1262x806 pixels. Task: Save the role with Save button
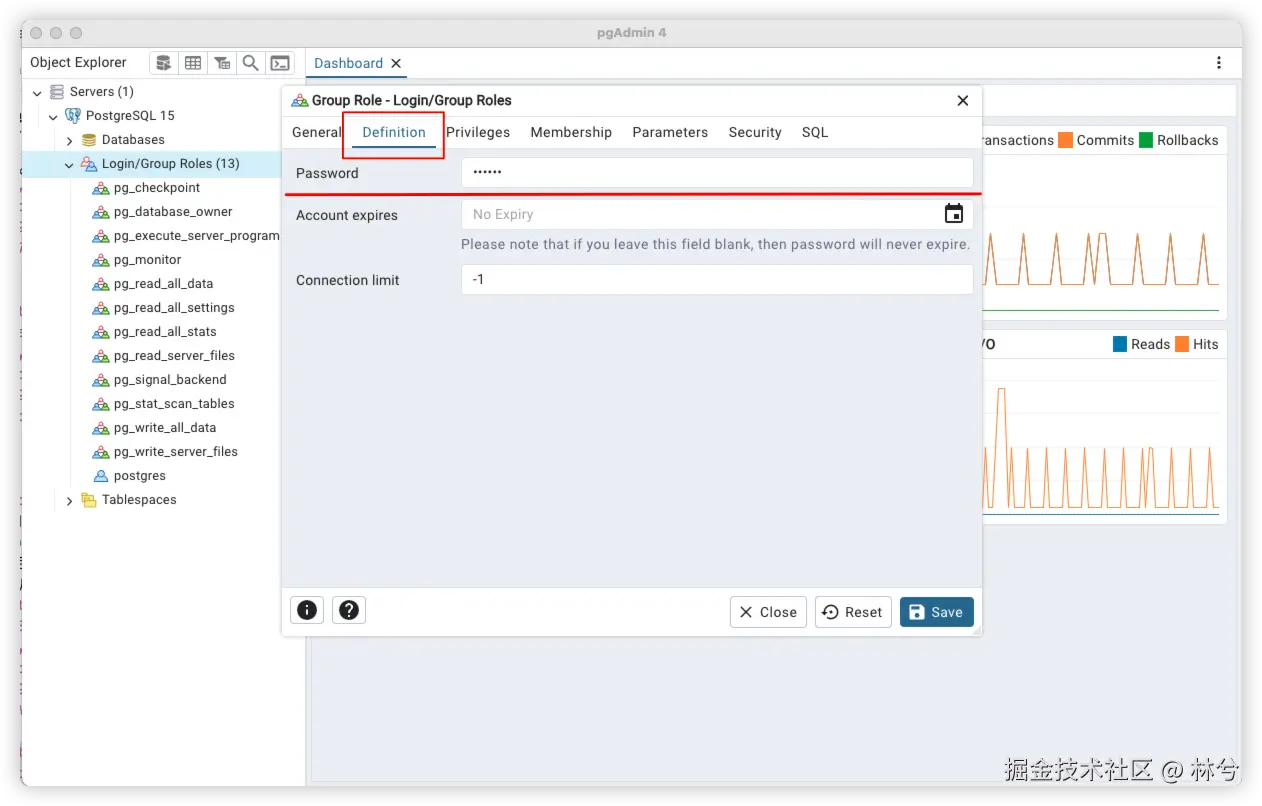click(937, 612)
